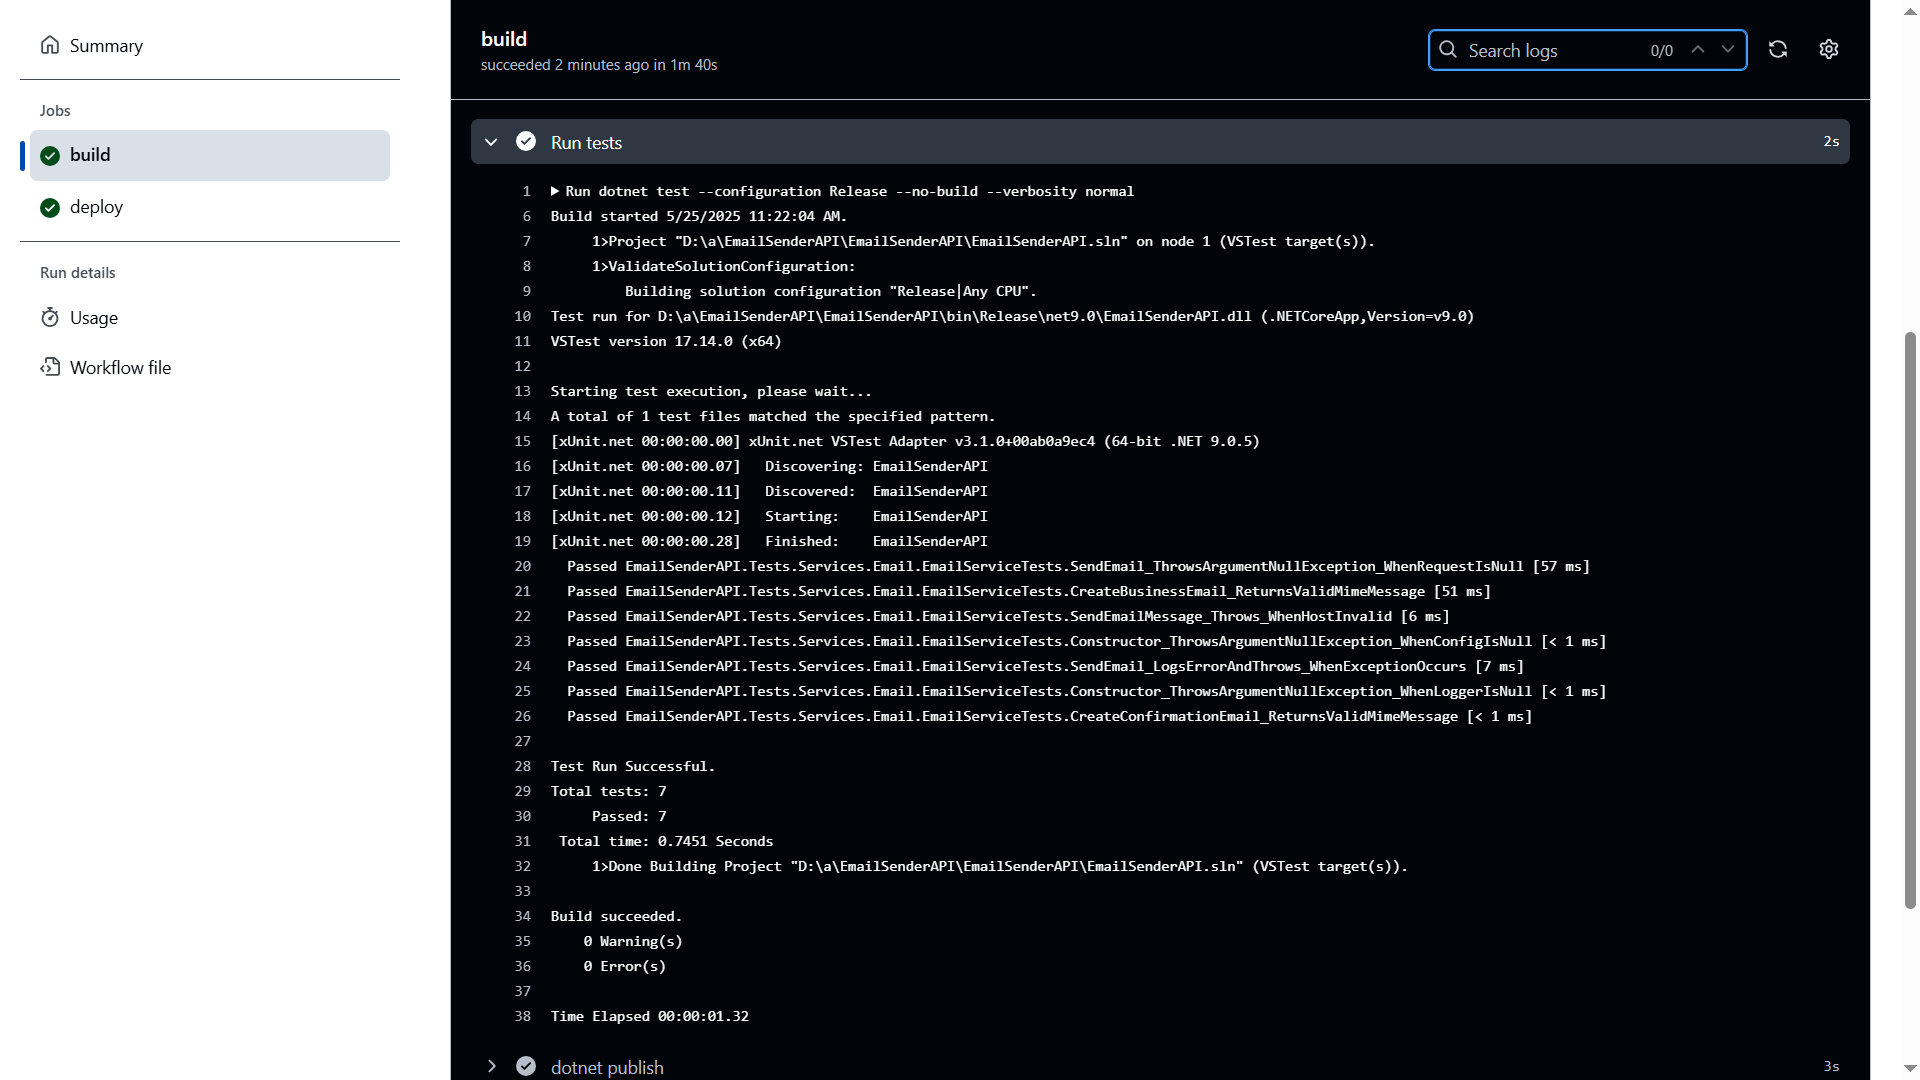
Task: Click 'Total tests: 7' log line
Action: pos(608,791)
